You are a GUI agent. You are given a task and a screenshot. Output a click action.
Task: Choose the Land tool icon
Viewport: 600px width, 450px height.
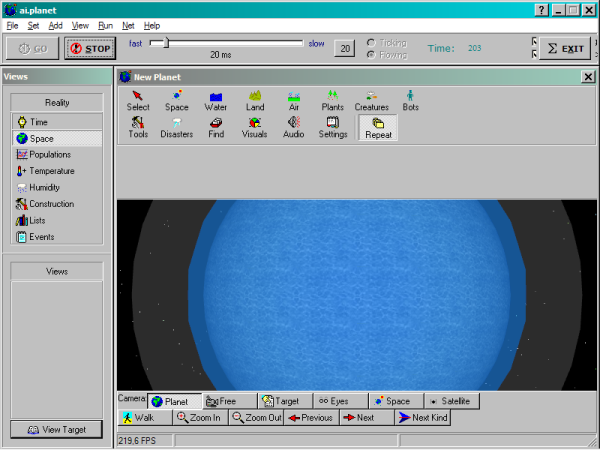coord(254,100)
